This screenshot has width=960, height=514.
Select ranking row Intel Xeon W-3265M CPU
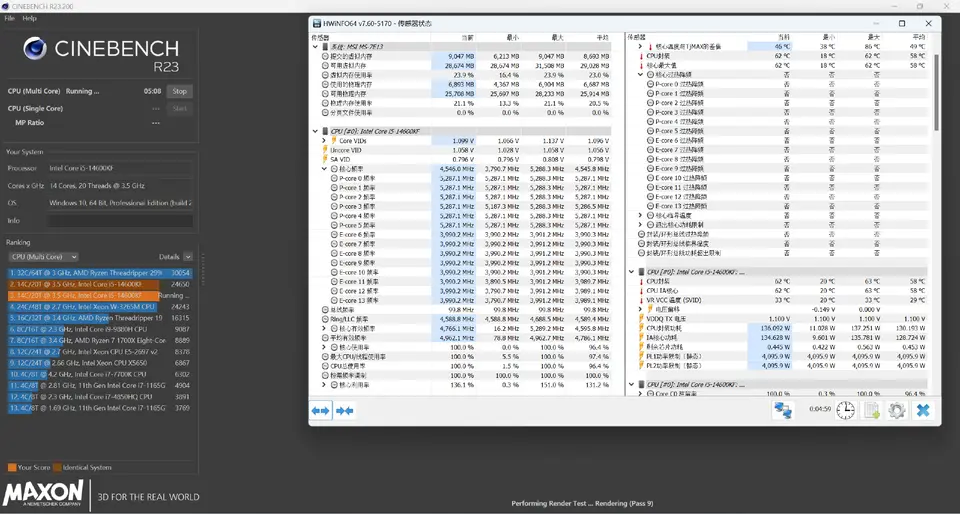(x=100, y=307)
